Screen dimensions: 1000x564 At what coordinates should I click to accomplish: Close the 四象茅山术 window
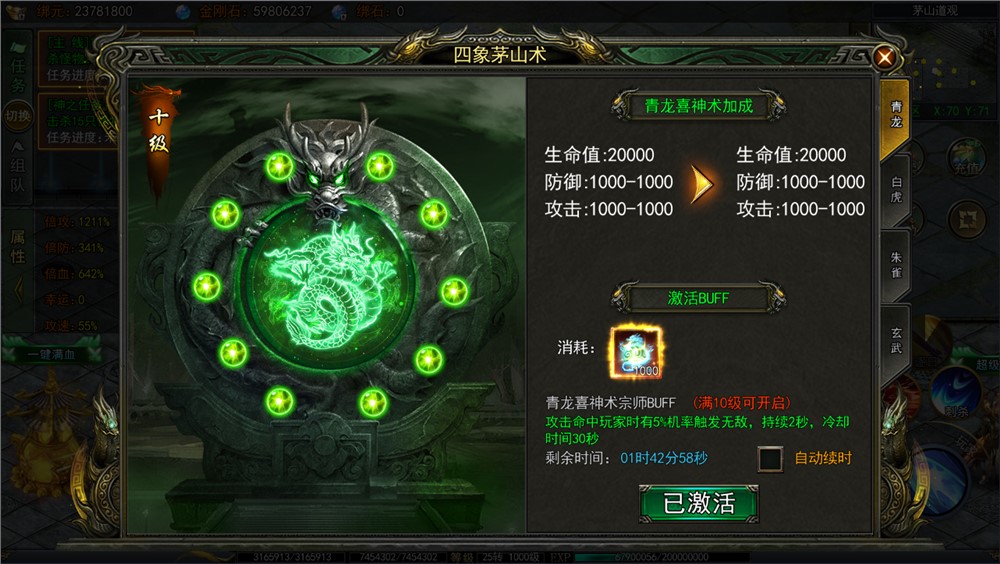[885, 57]
